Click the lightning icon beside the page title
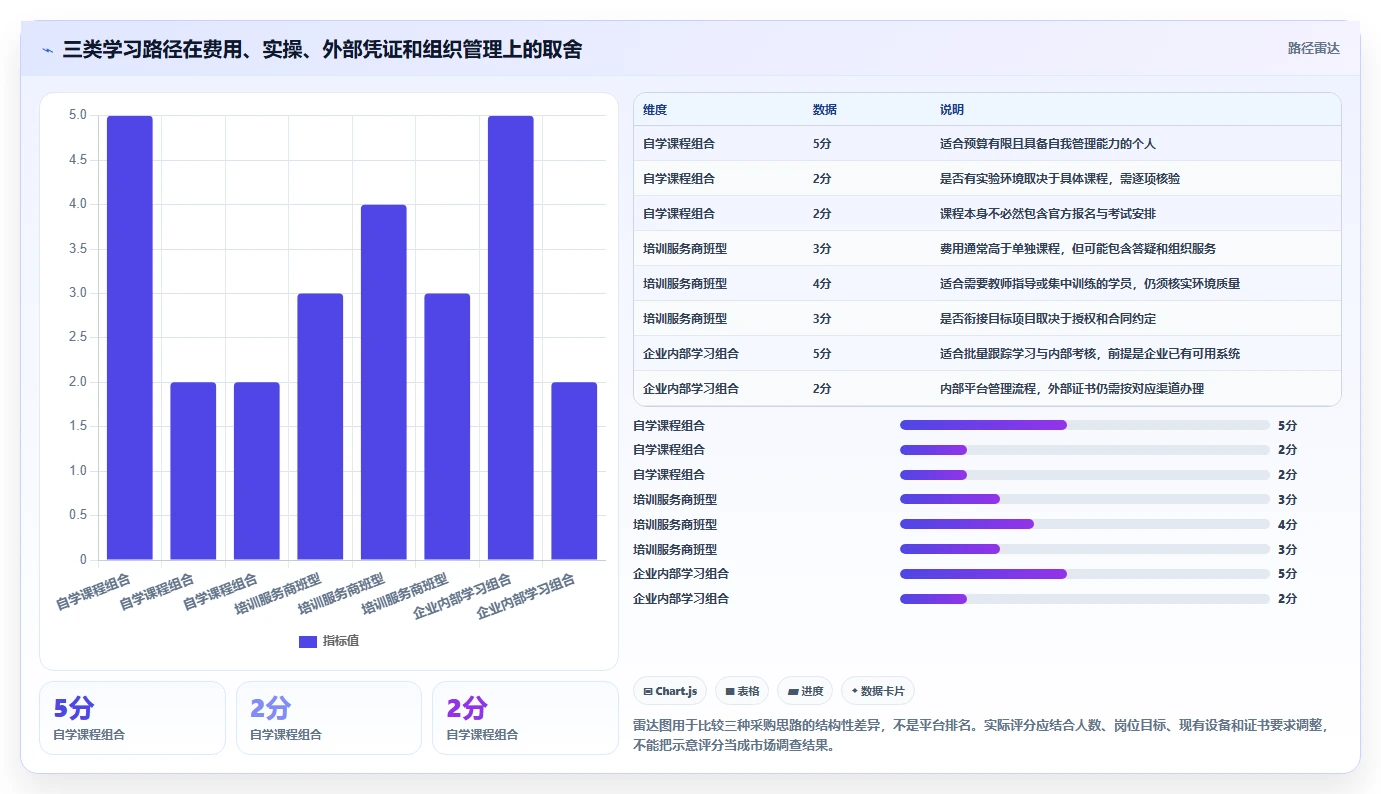The width and height of the screenshot is (1381, 794). (47, 50)
